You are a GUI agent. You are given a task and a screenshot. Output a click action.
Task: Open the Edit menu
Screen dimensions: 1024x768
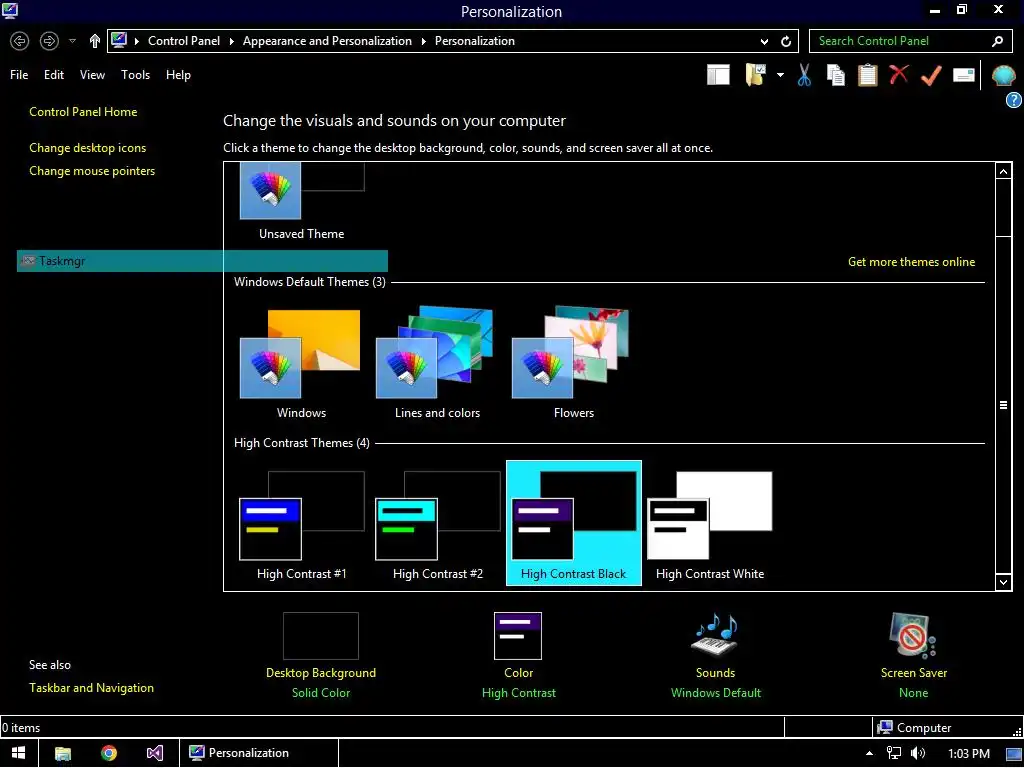coord(54,74)
